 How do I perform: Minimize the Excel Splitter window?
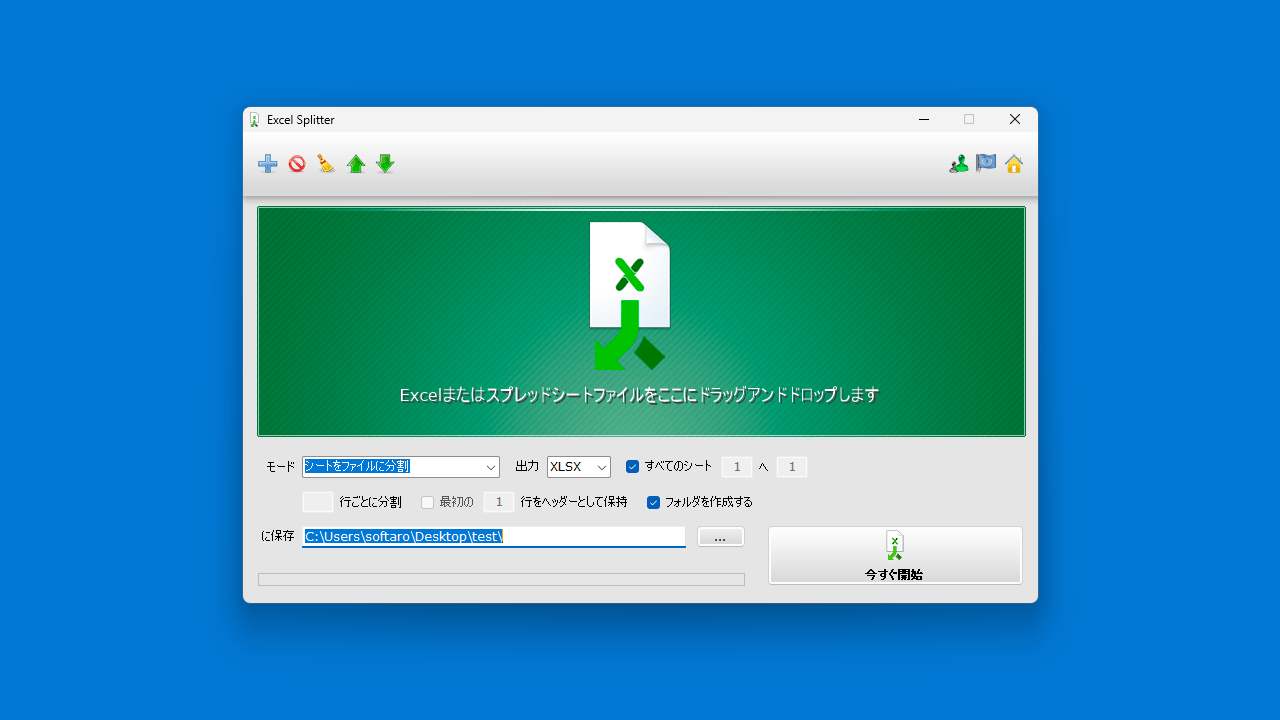(923, 120)
